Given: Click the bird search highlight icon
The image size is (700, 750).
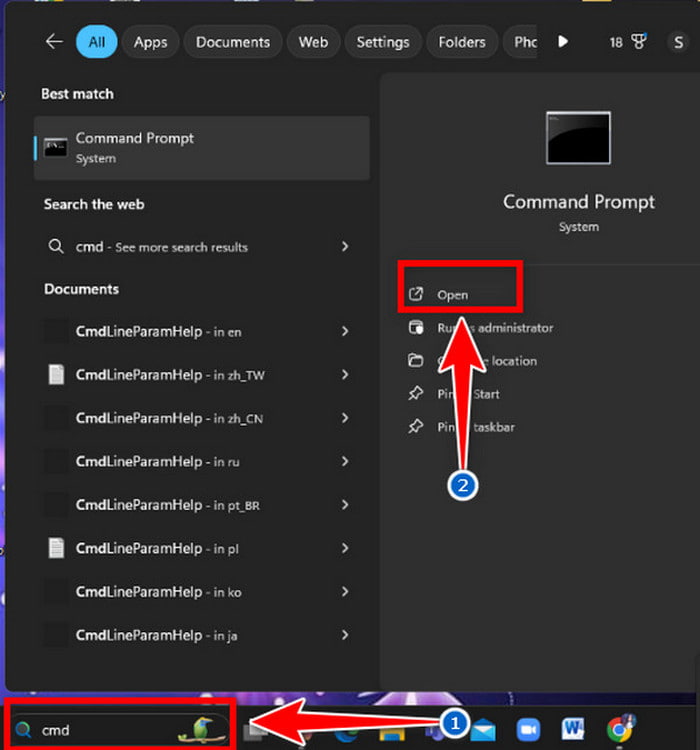Looking at the screenshot, I should pyautogui.click(x=201, y=730).
